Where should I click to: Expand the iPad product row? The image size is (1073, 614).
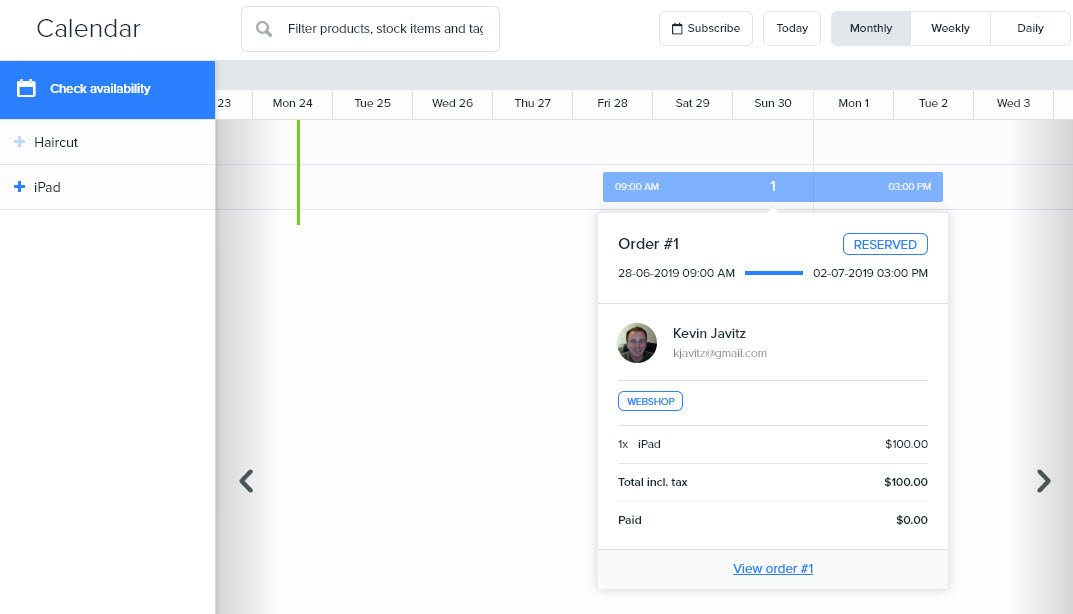click(x=19, y=187)
